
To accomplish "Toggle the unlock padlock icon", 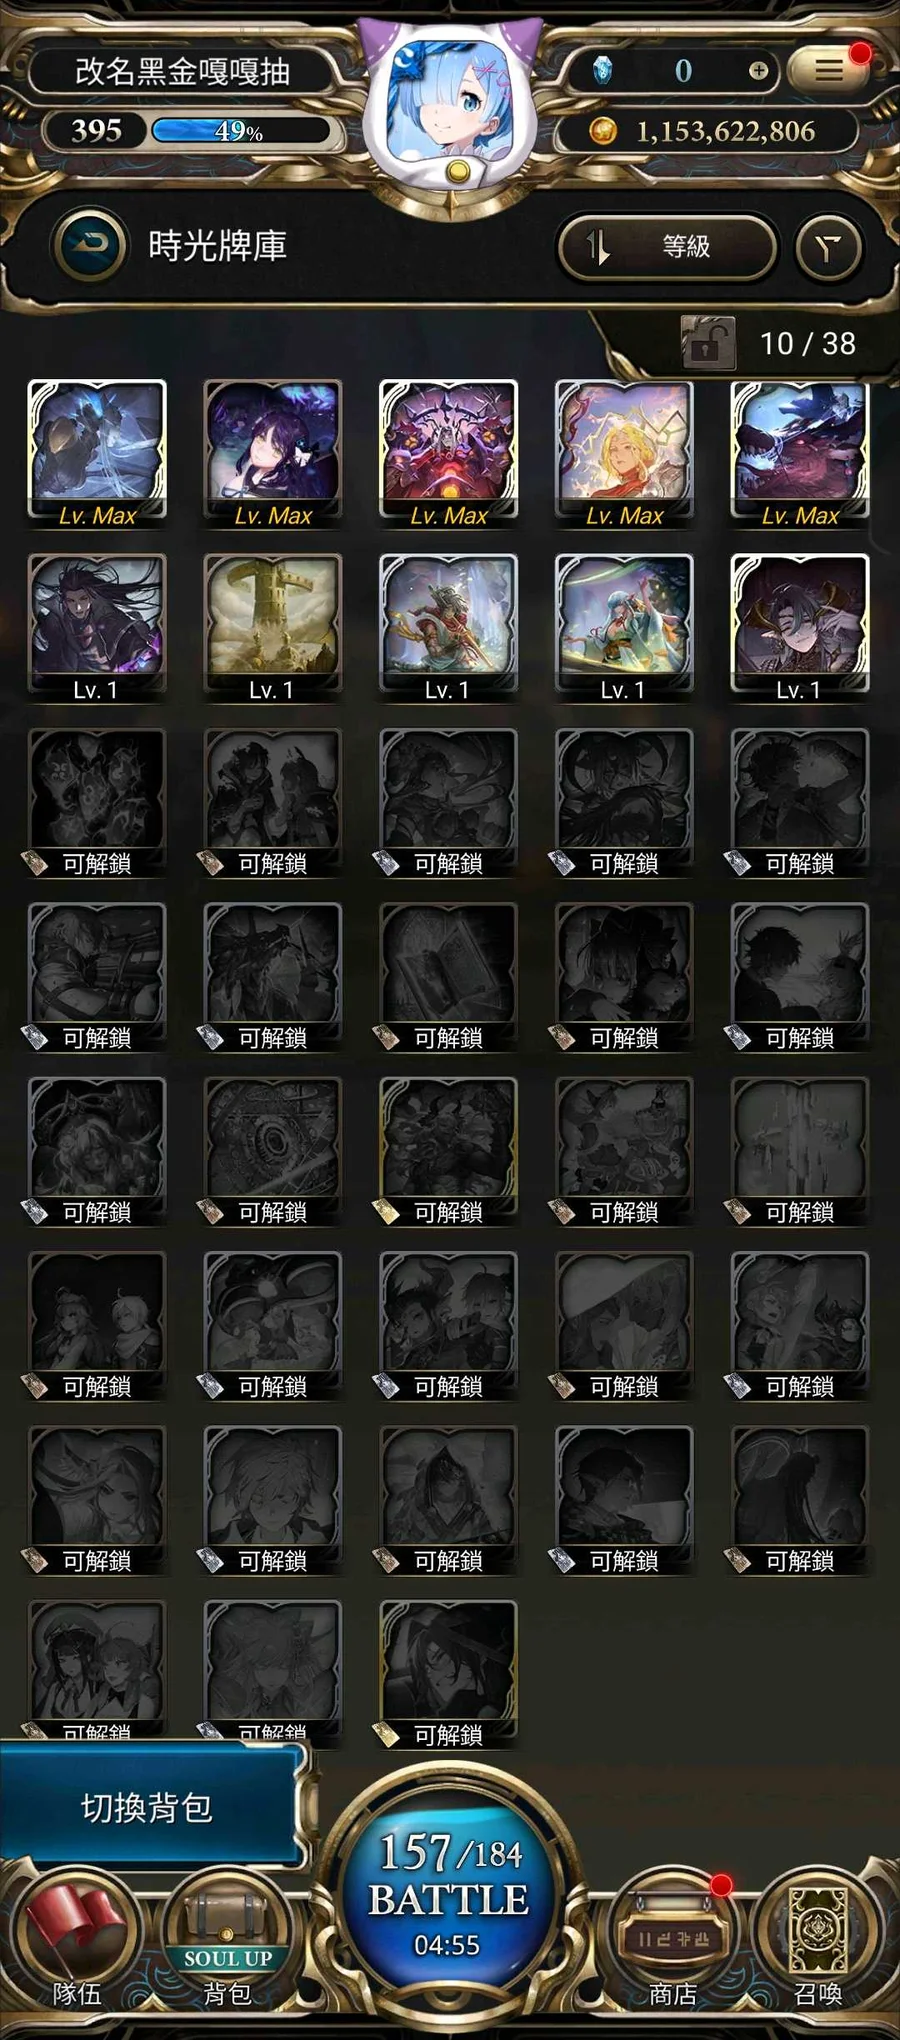I will coord(707,343).
